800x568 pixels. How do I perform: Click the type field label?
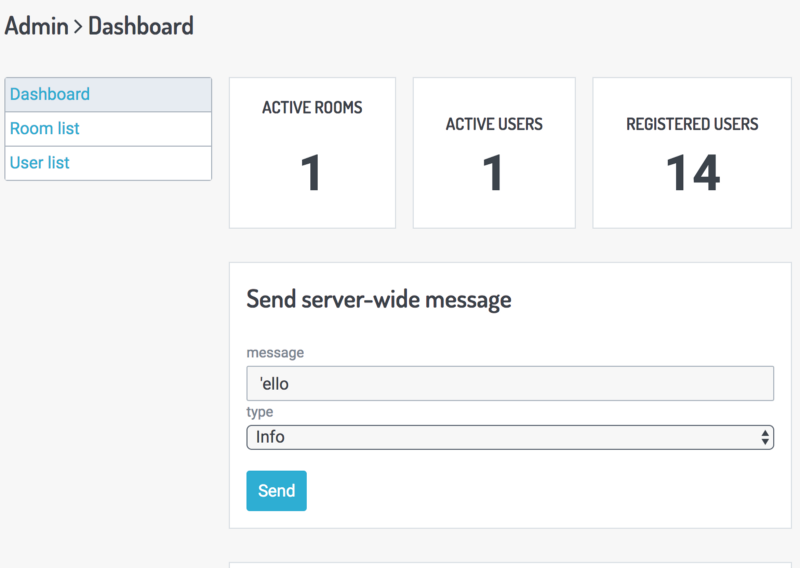(260, 412)
